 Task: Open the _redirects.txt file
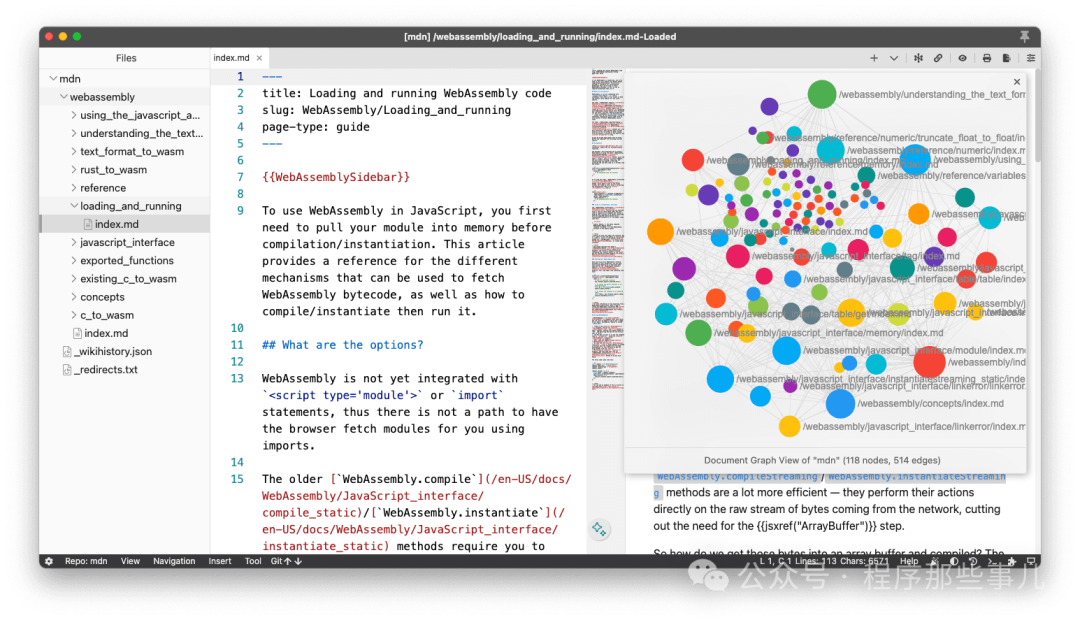[x=125, y=369]
